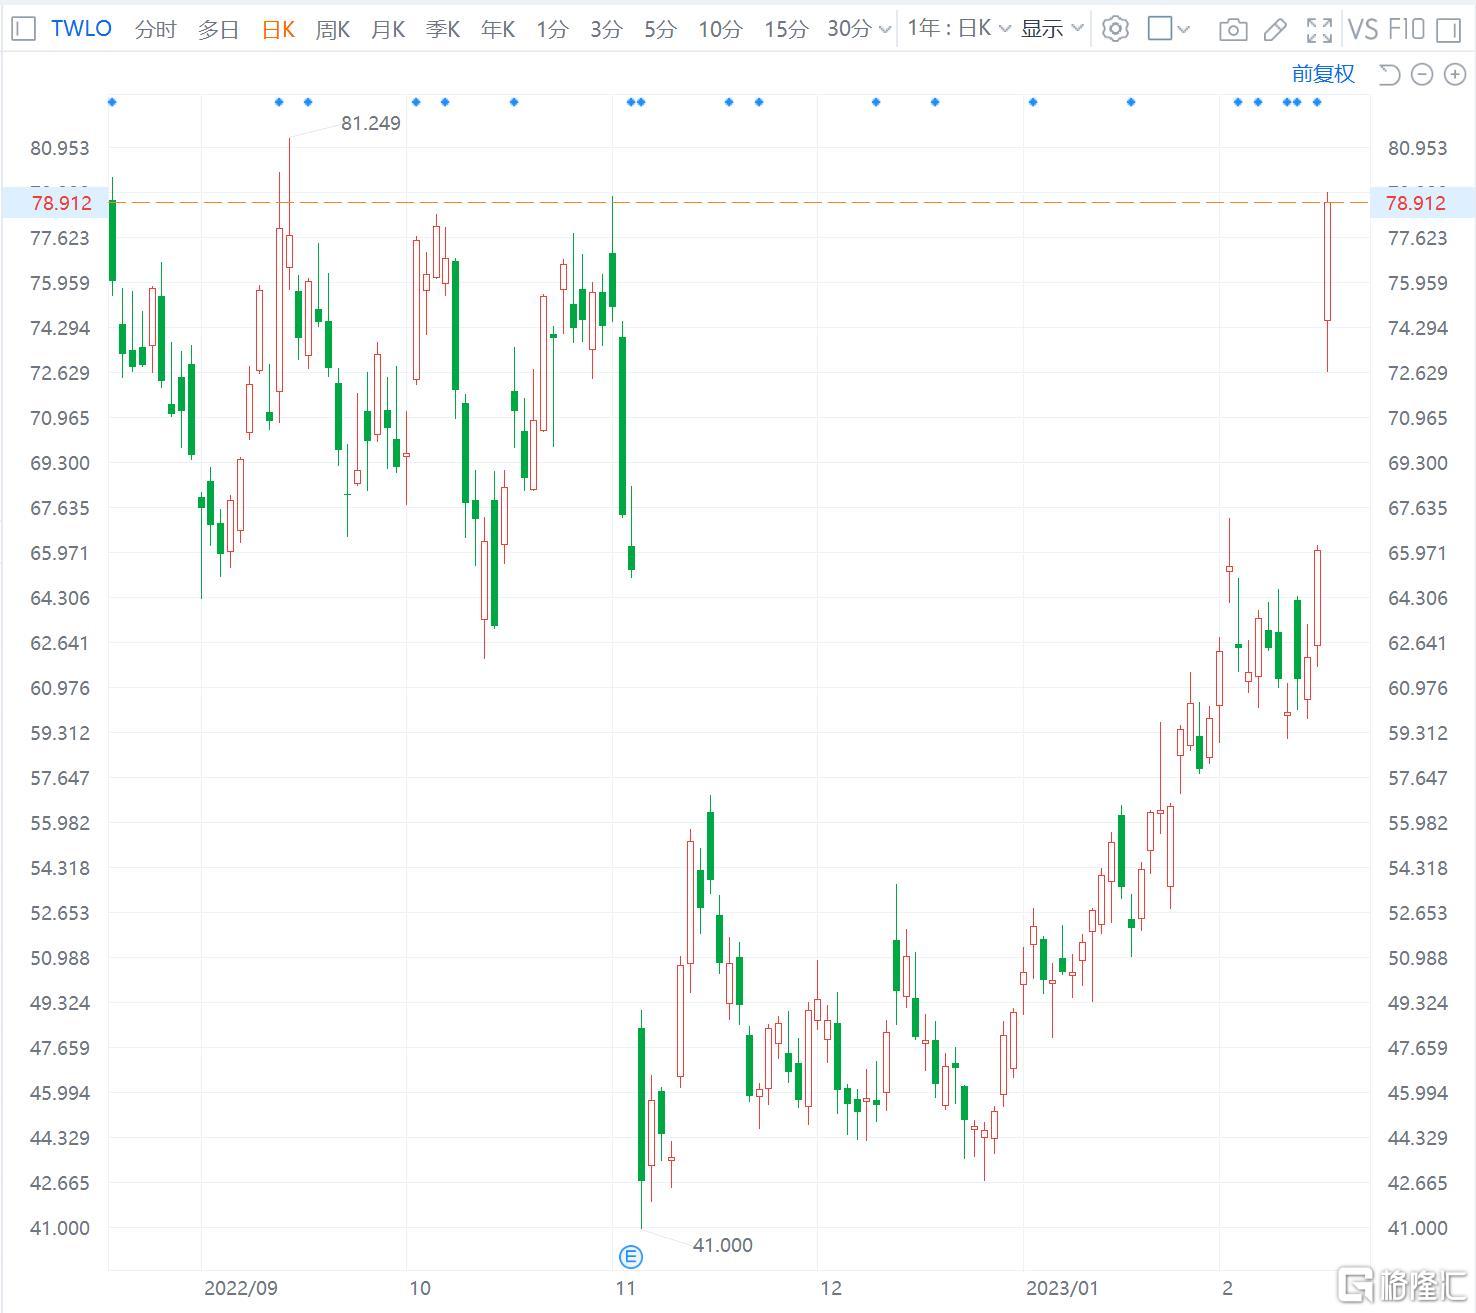Zoom out chart with minus icon

[x=1422, y=74]
